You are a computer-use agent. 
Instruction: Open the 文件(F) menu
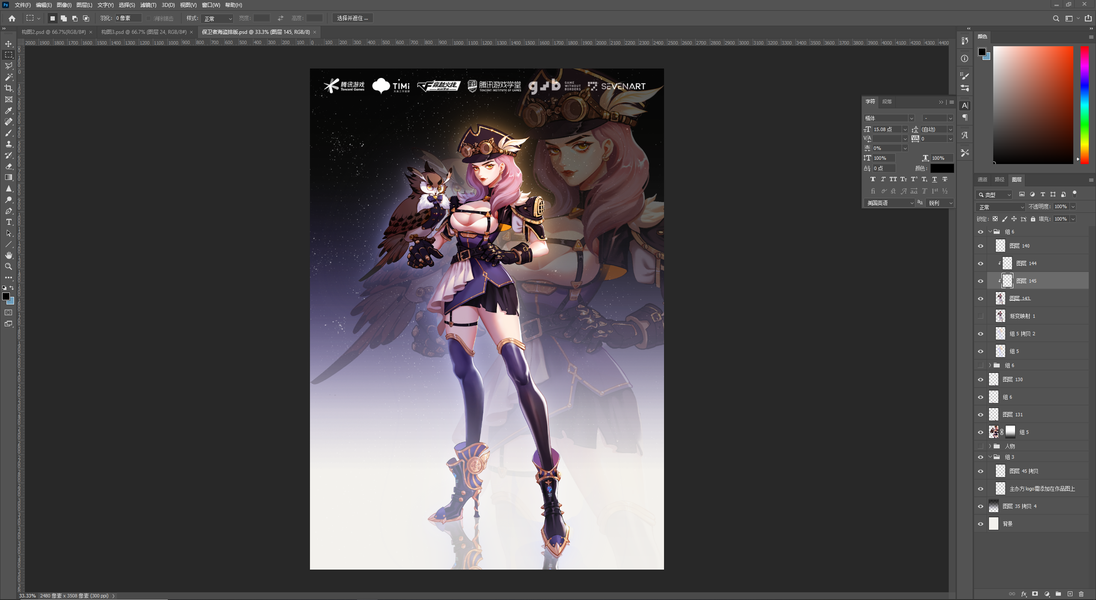tap(22, 5)
